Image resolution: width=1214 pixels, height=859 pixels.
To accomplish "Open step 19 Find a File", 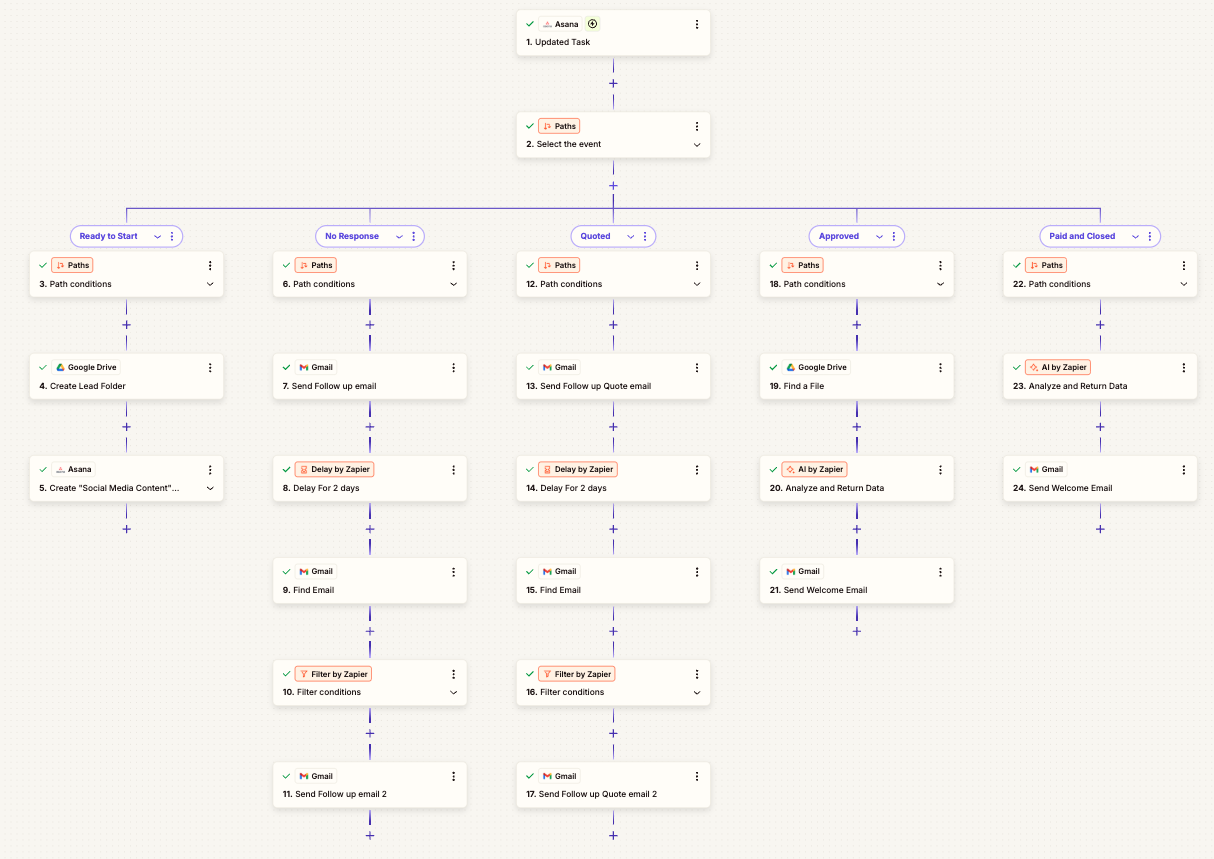I will coord(857,377).
